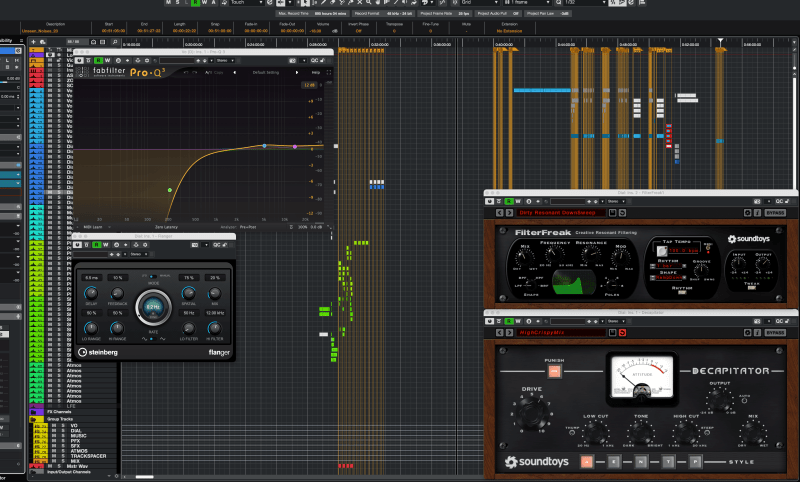Toggle the Flanger Mode switch

click(153, 276)
